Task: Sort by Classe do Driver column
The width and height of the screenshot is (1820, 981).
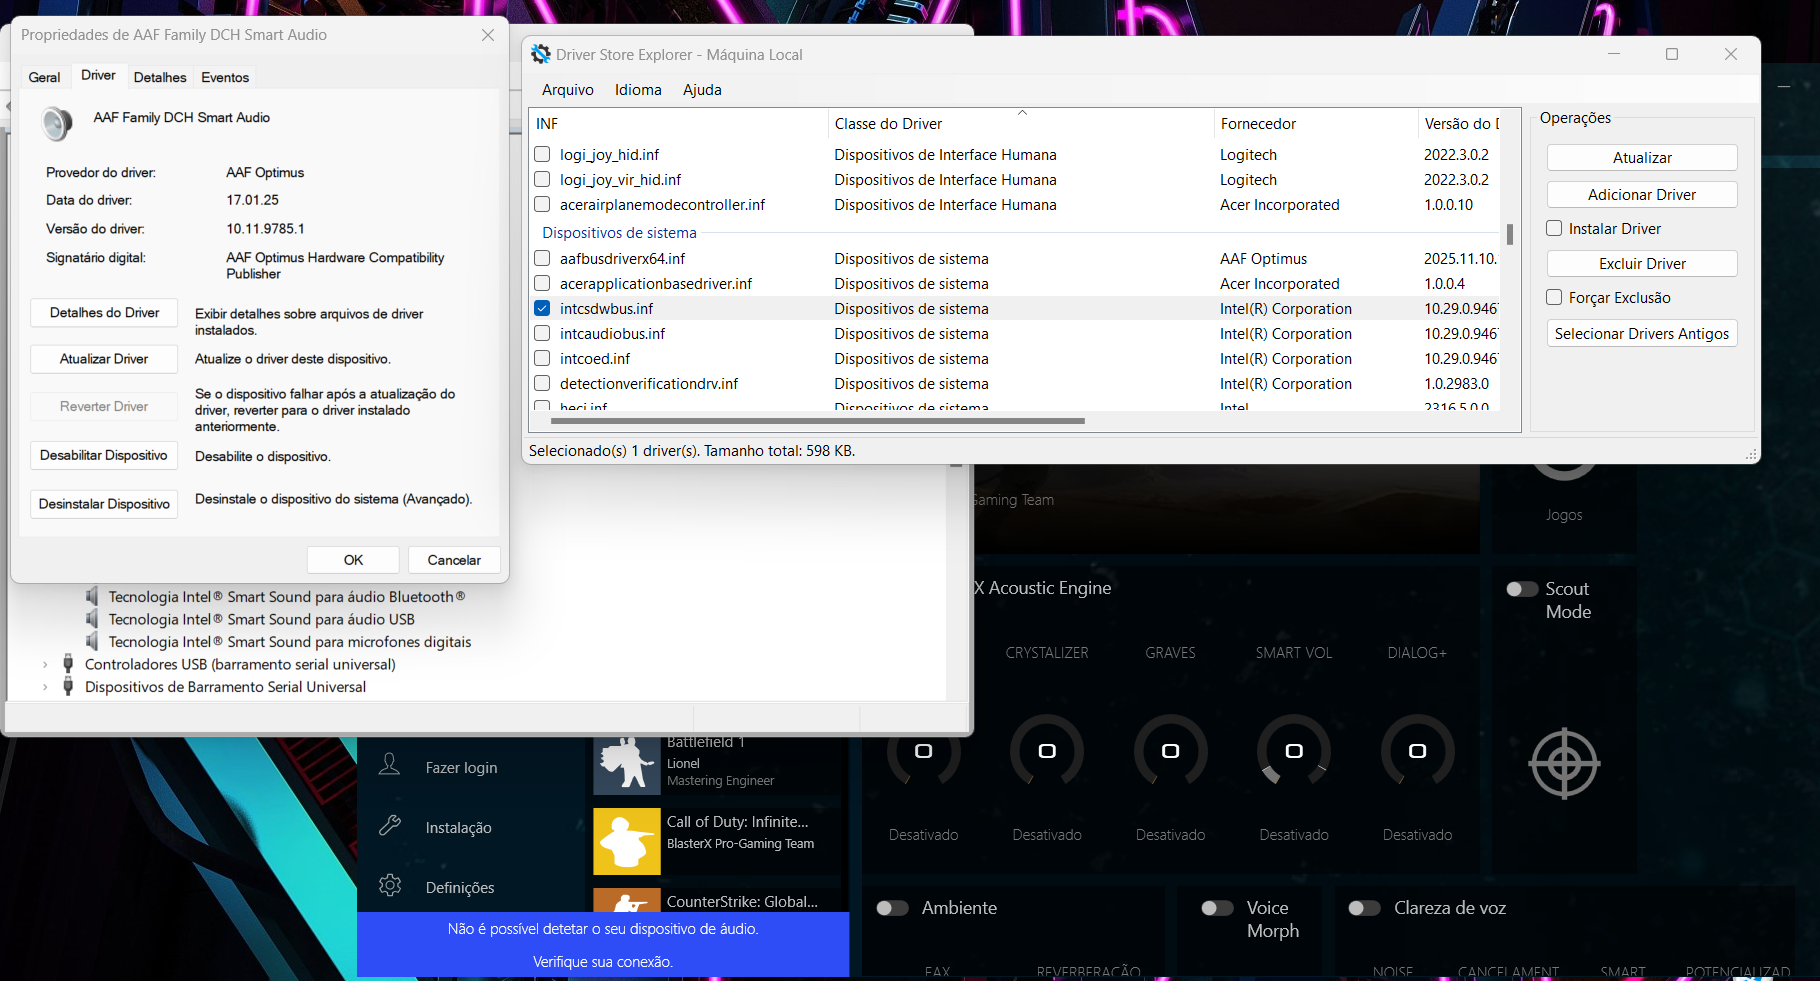Action: (1020, 123)
